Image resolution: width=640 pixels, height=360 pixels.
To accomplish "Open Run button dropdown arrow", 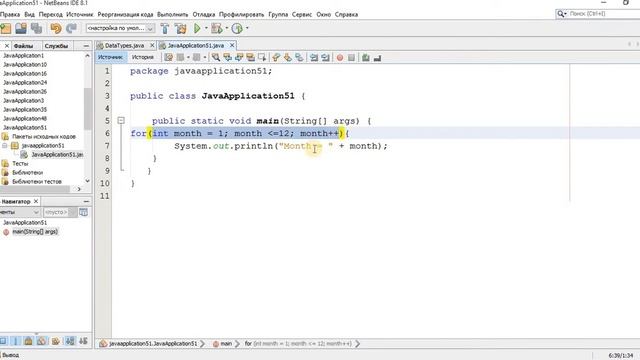I will pyautogui.click(x=206, y=28).
